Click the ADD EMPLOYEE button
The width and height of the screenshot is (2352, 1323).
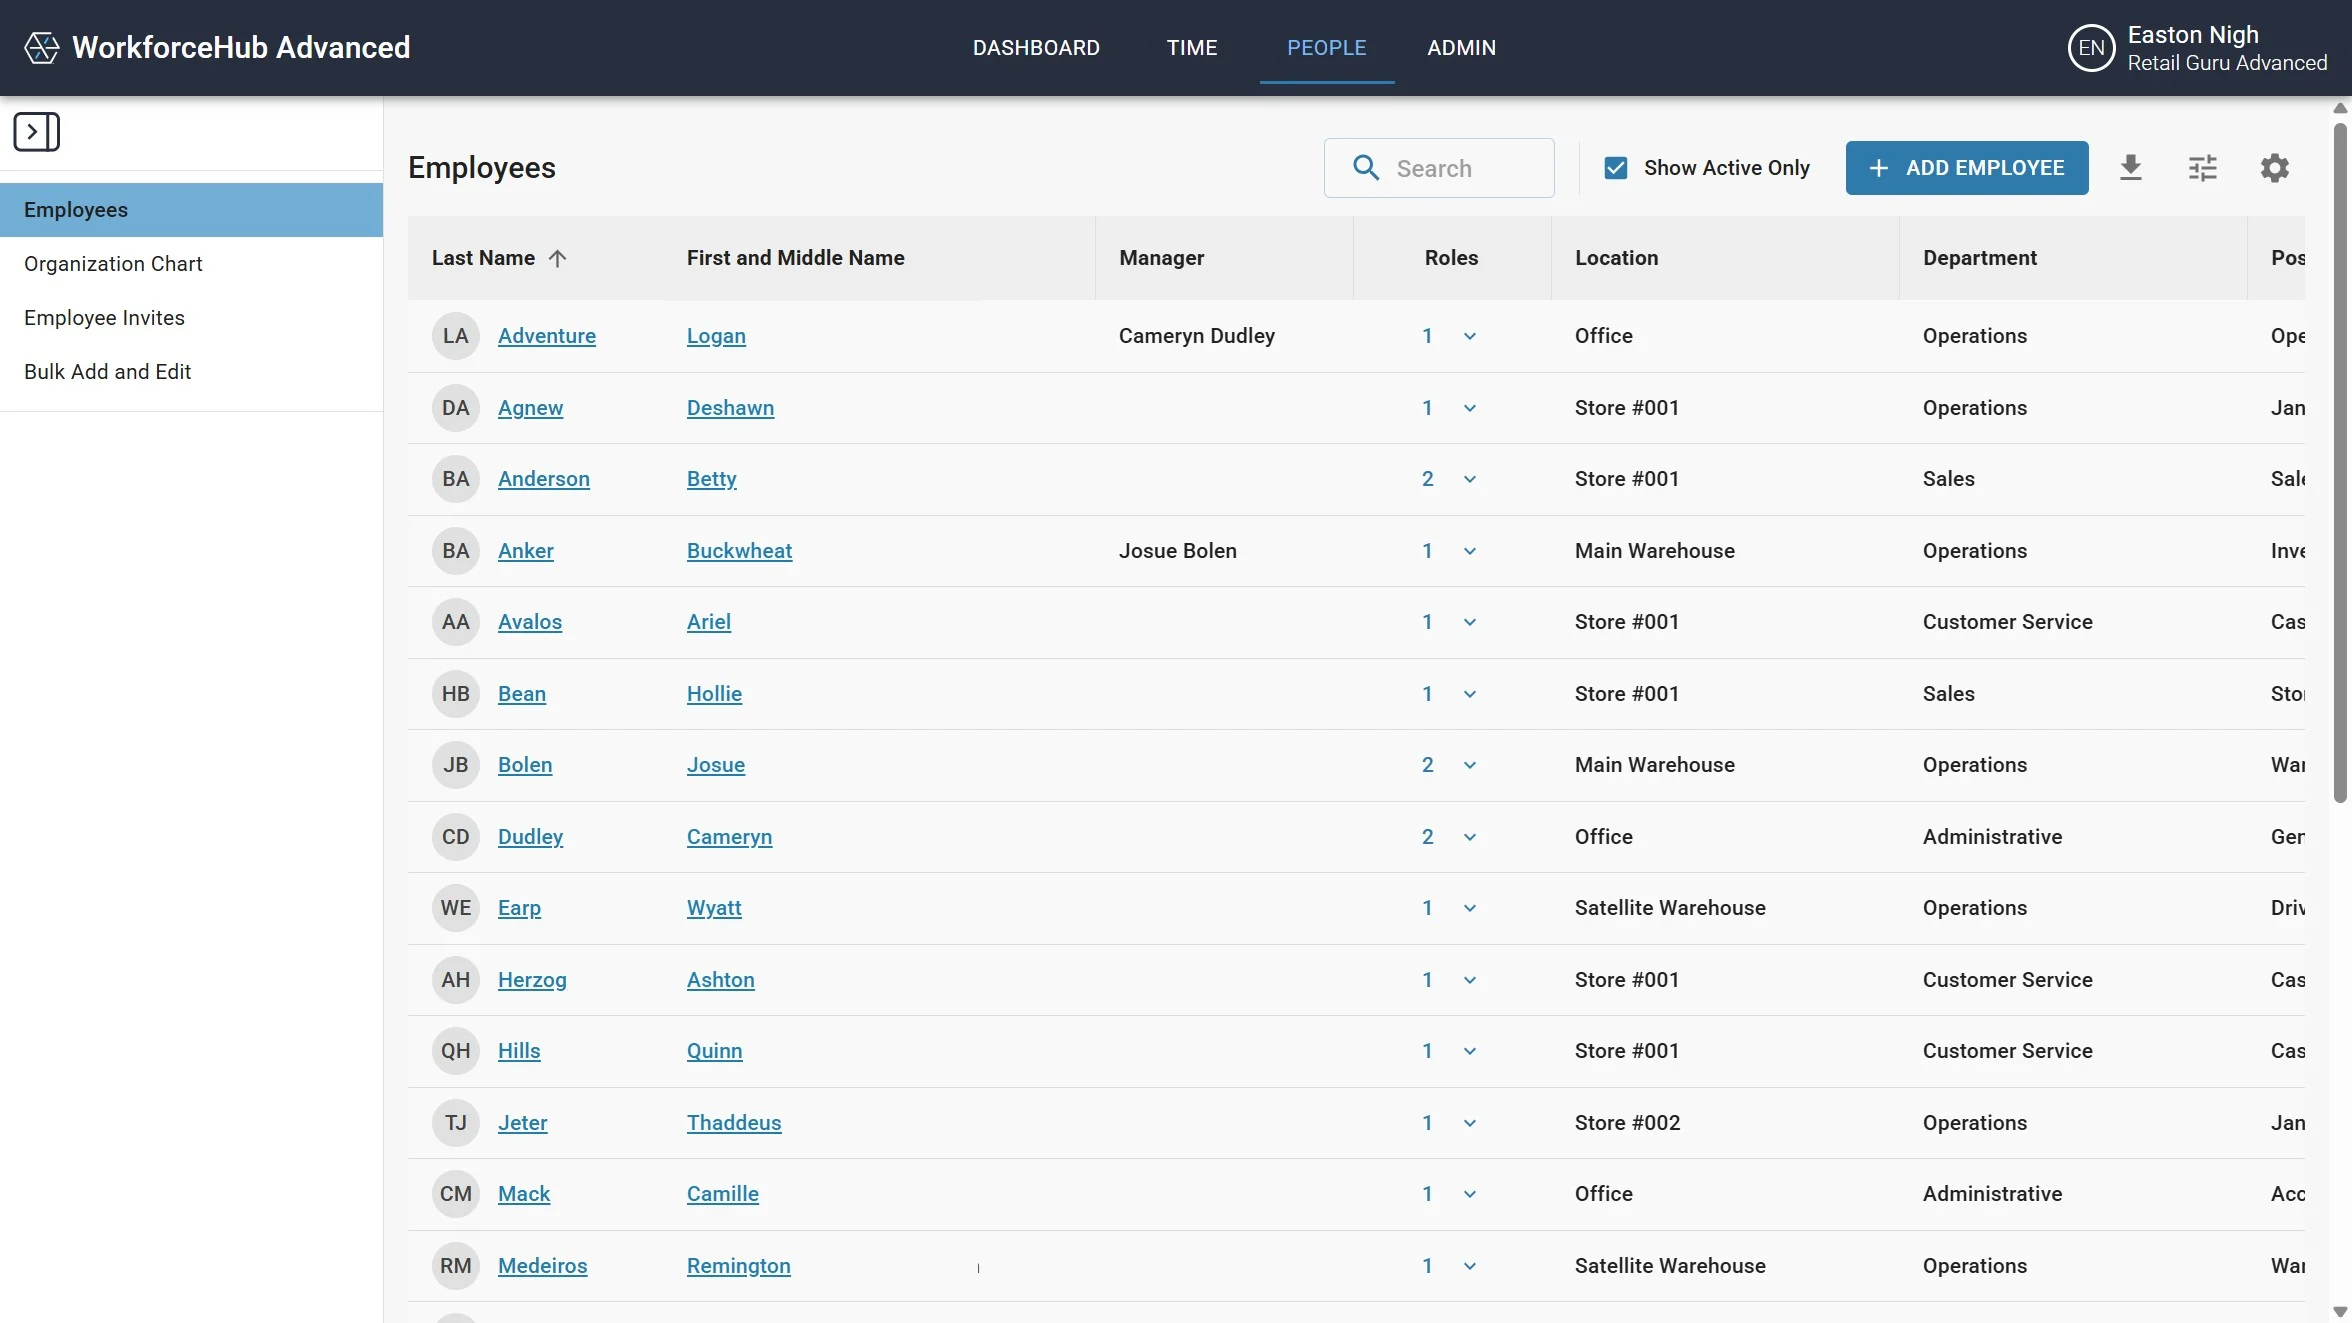click(1966, 168)
